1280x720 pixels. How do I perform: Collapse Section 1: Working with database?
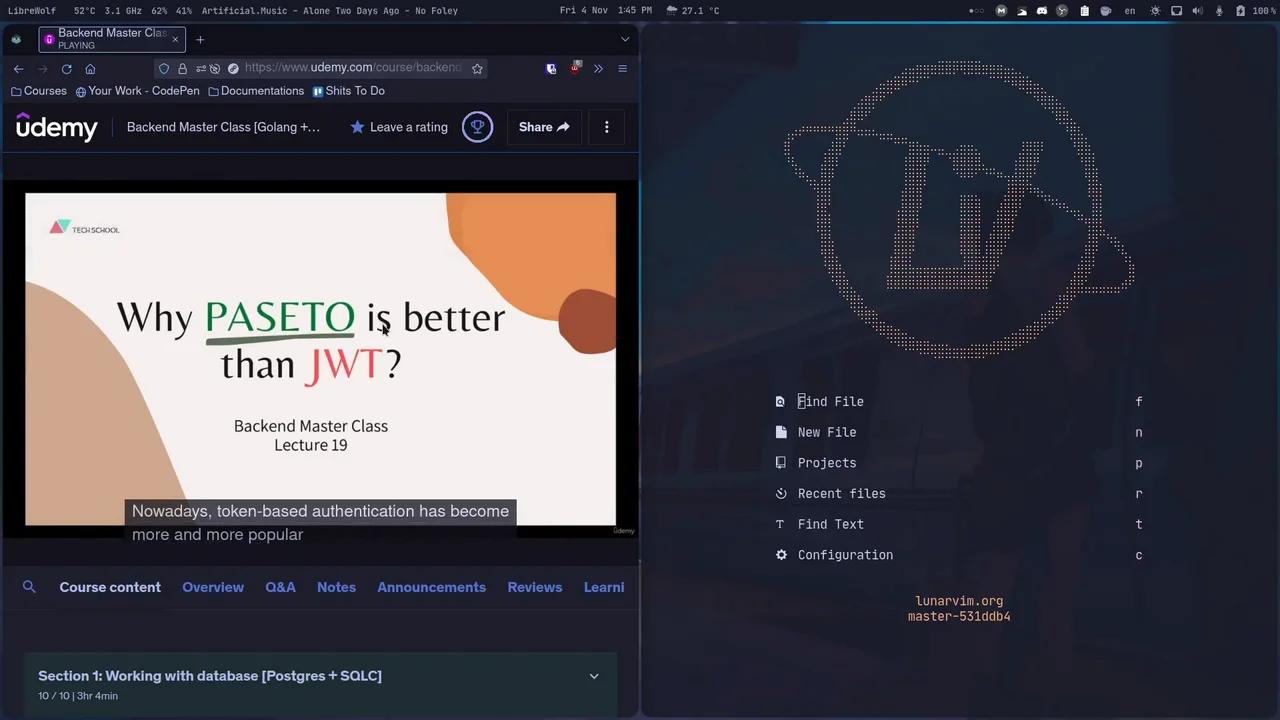(594, 676)
